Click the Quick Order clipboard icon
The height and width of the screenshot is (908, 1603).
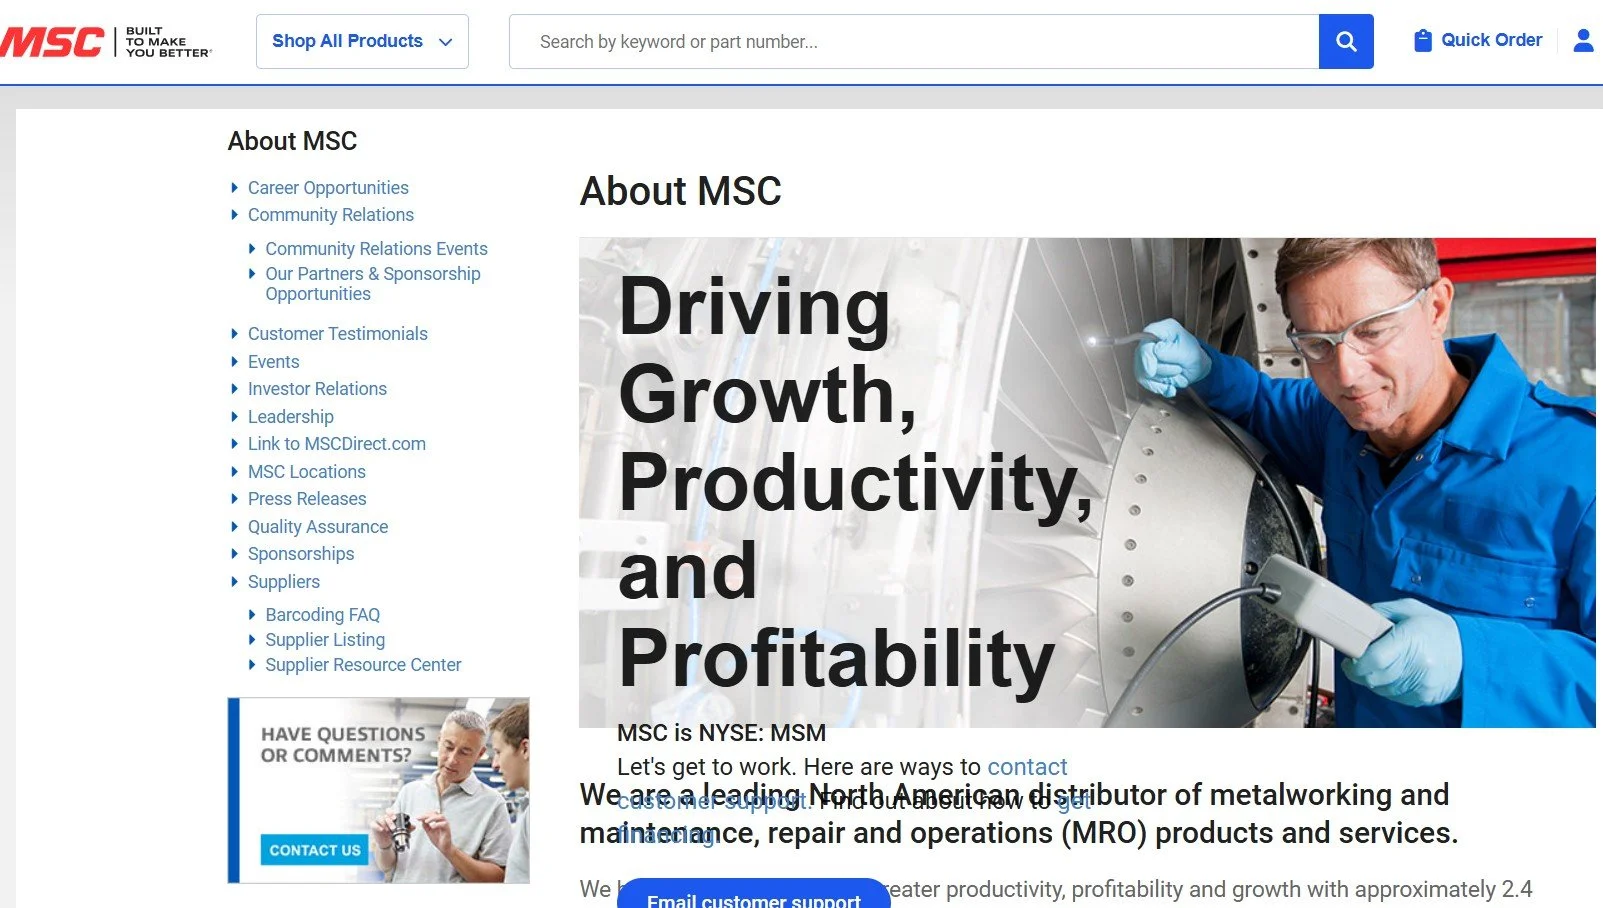(1423, 41)
